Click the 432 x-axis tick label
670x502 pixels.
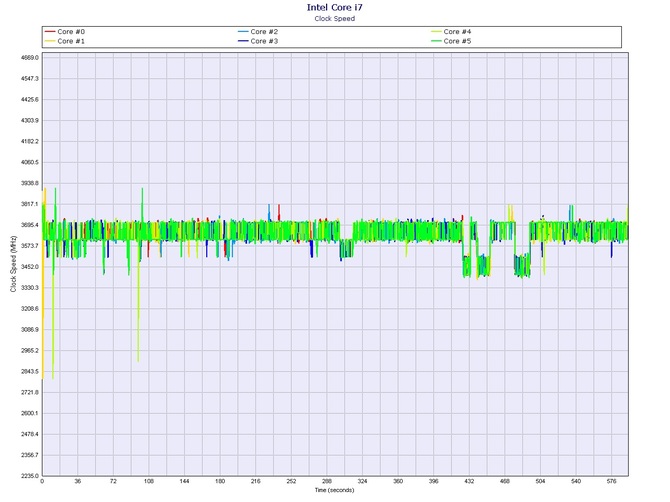point(469,481)
